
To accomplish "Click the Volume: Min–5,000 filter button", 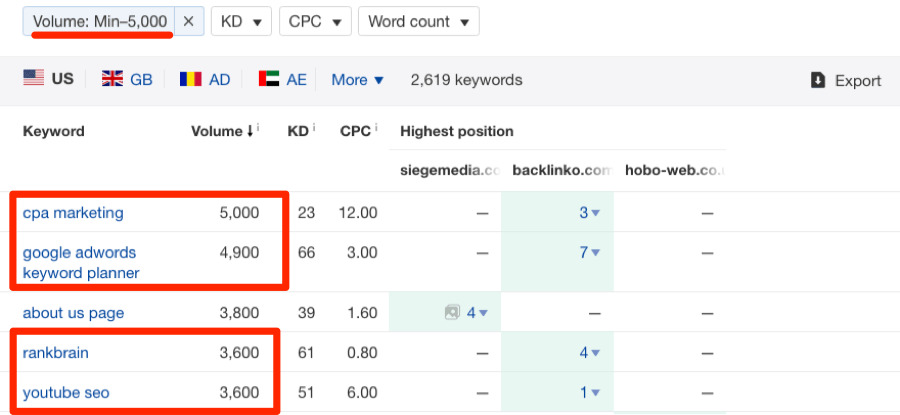I will tap(99, 21).
